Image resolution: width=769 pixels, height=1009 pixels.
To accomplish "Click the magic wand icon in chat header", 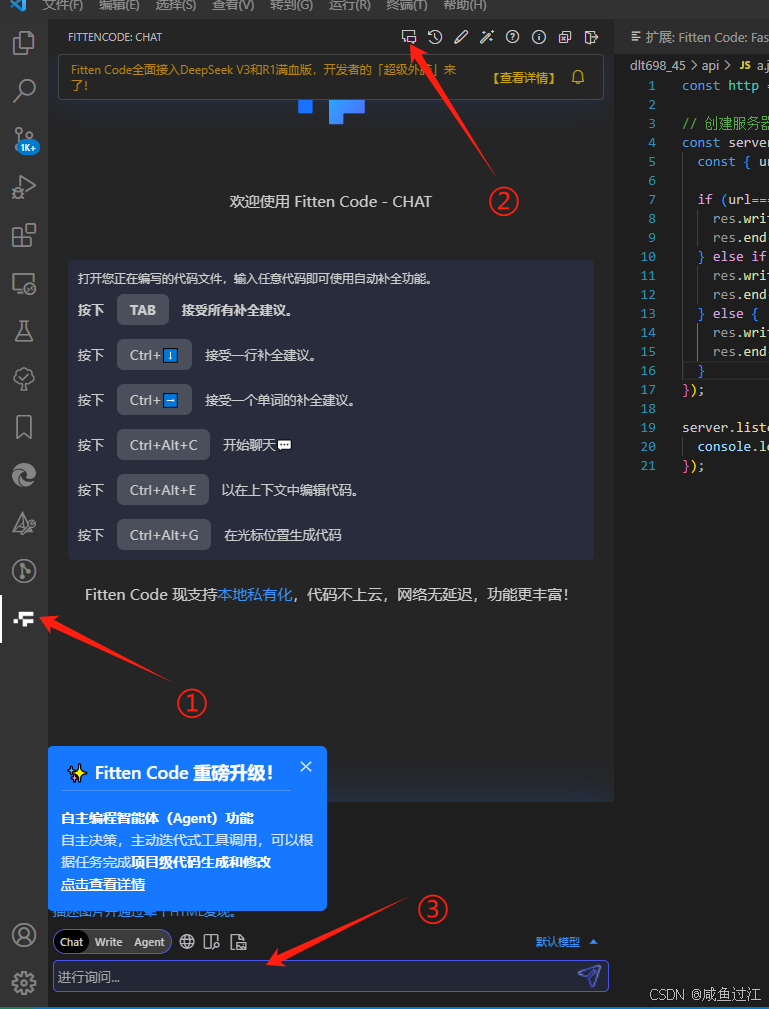I will 486,37.
